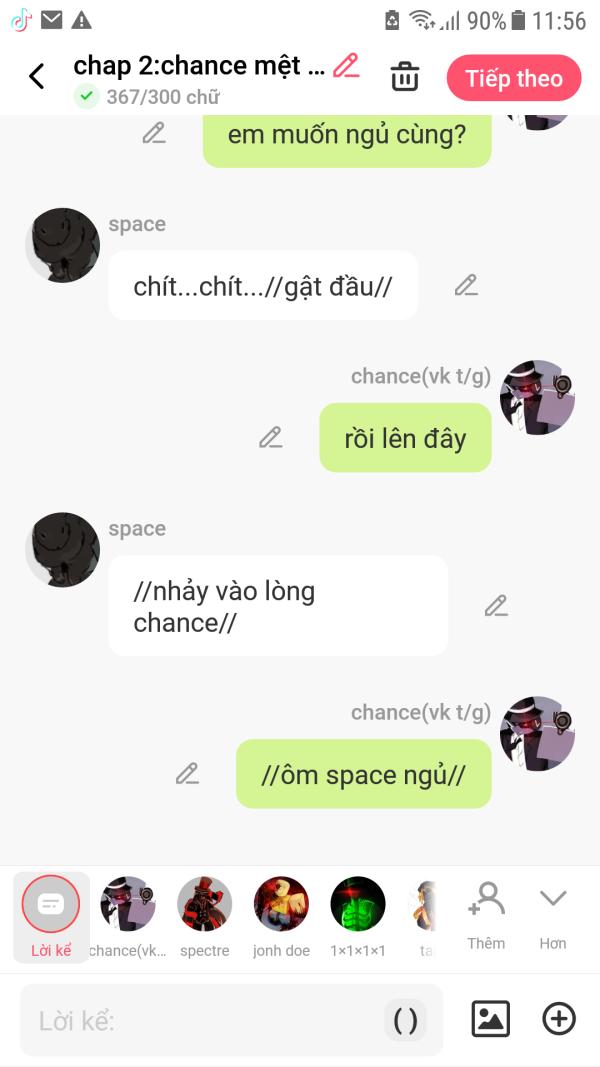Click the Tiếp theo button
This screenshot has width=600, height=1067.
(514, 78)
